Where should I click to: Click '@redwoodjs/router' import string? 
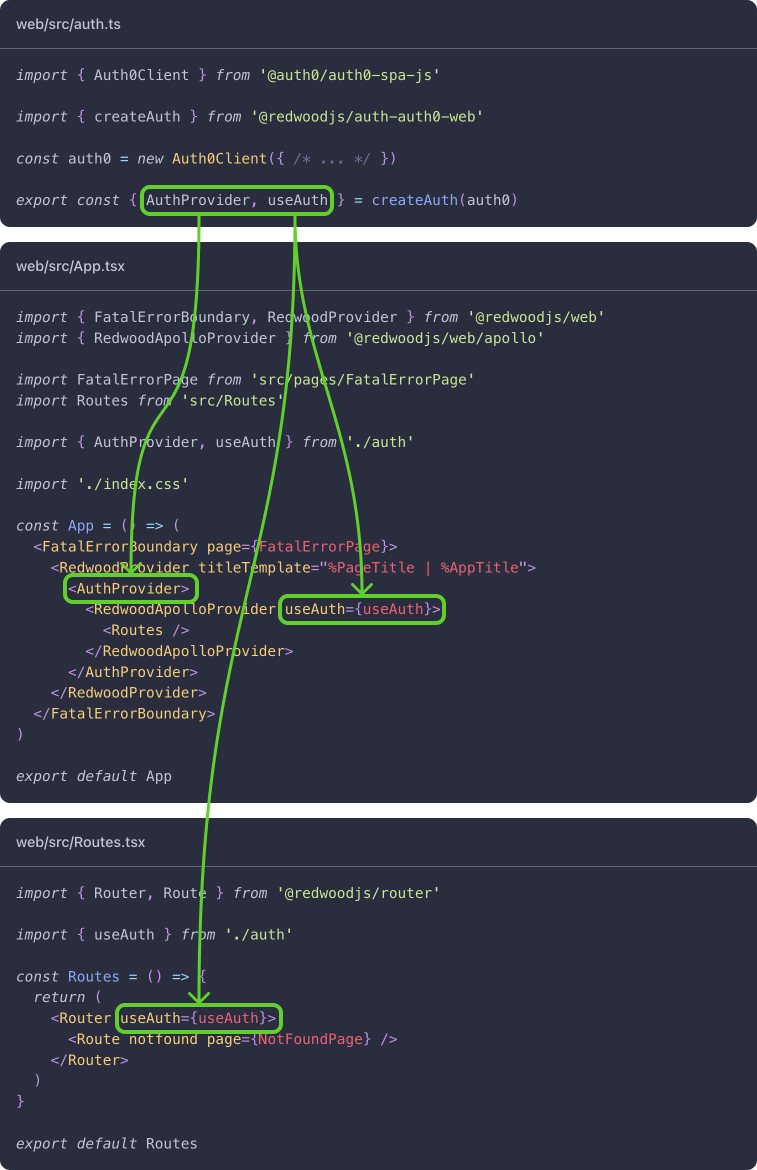[x=358, y=893]
